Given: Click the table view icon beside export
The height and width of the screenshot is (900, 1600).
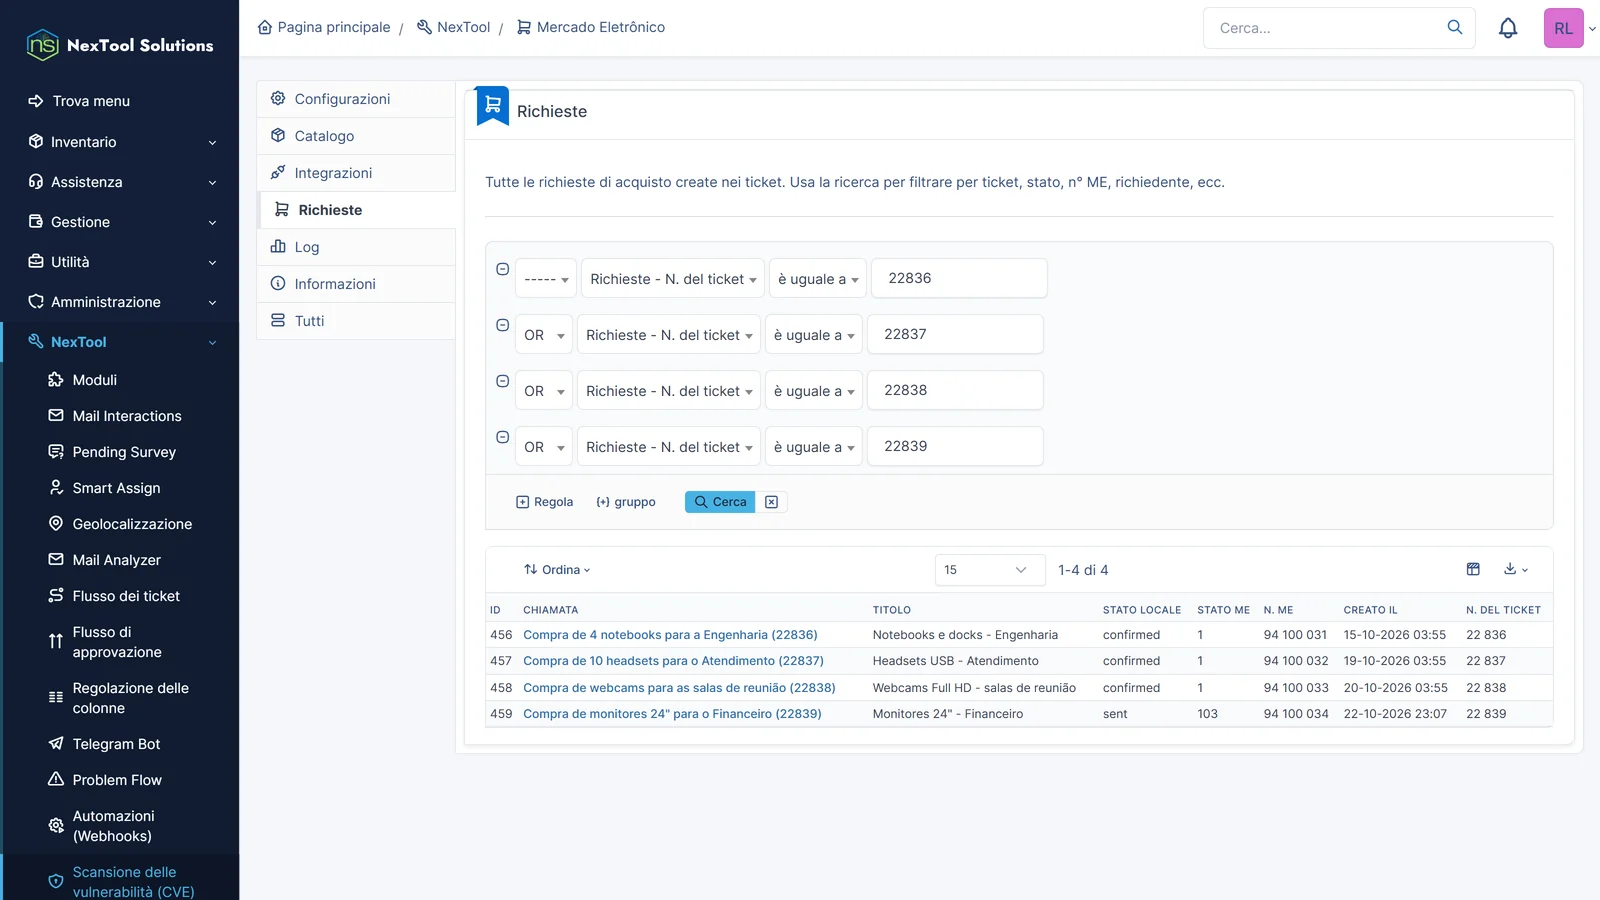Looking at the screenshot, I should point(1473,569).
